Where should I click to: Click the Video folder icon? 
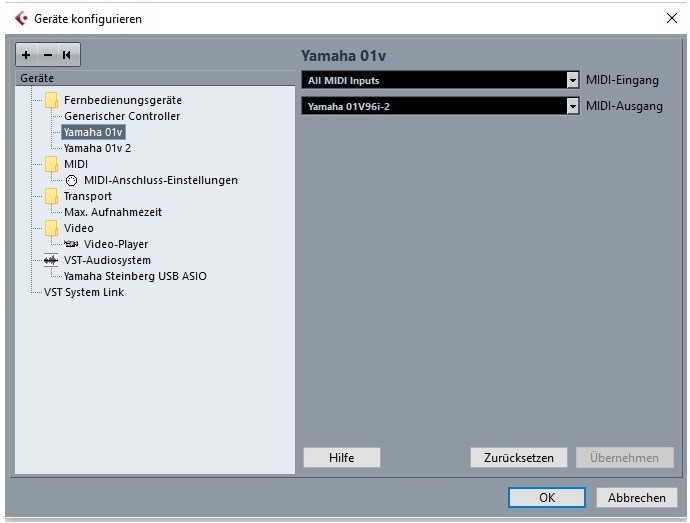[51, 228]
